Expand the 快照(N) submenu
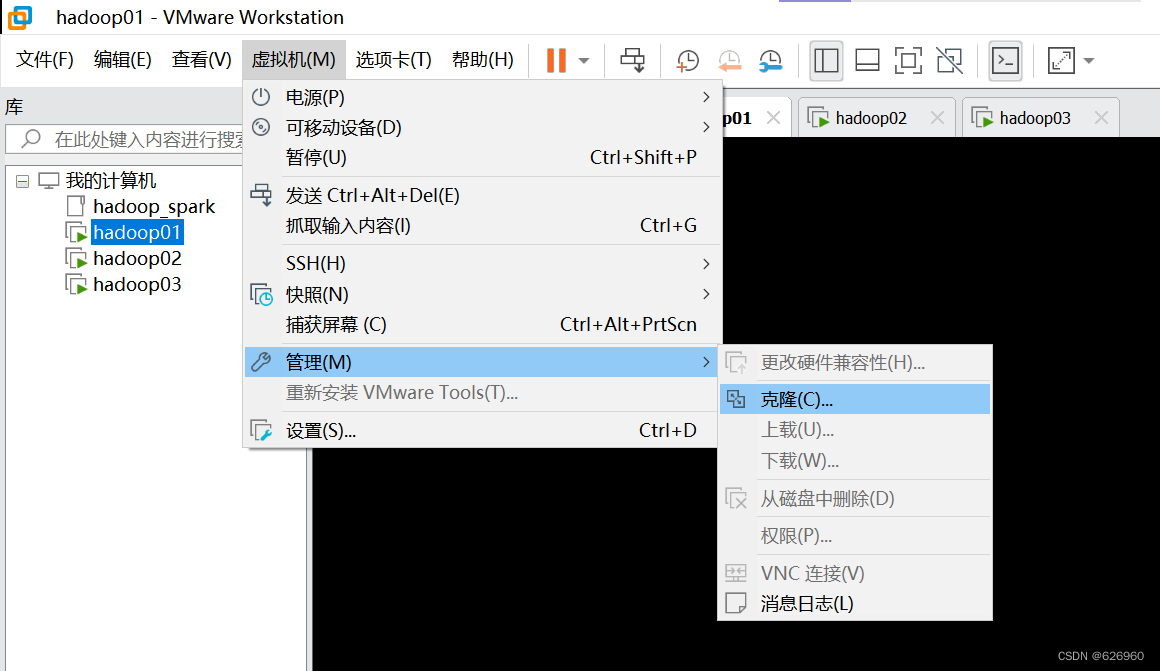 481,294
